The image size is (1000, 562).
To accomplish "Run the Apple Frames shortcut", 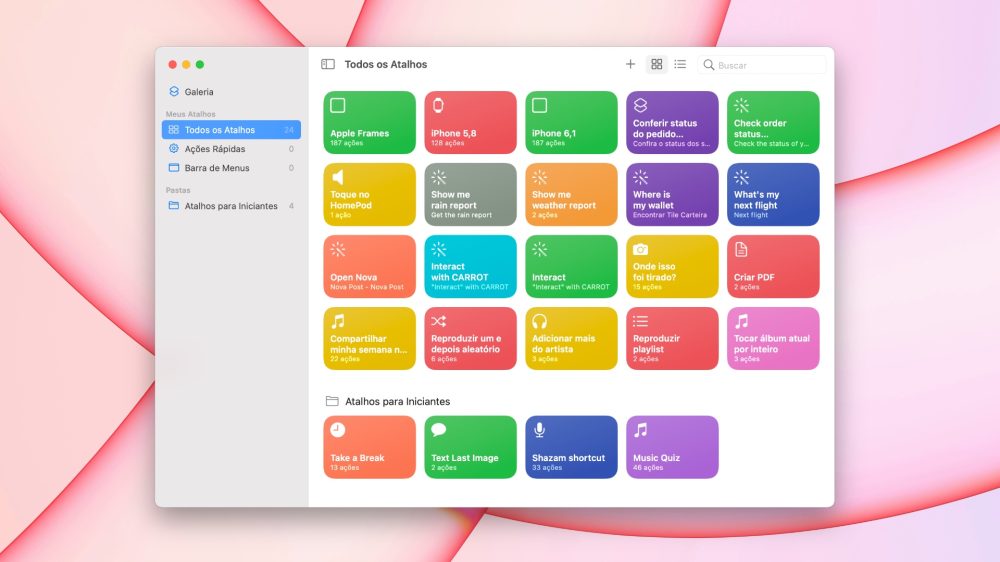I will coord(370,123).
